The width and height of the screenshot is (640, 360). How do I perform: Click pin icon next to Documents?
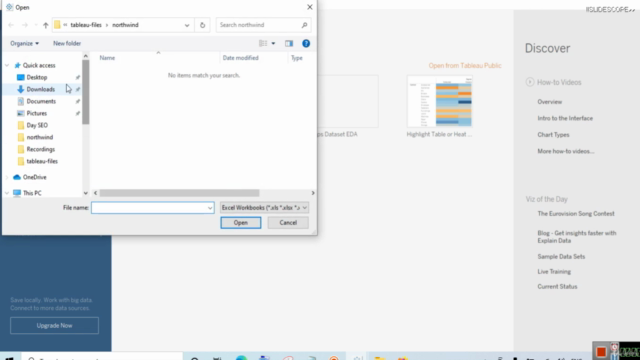pos(78,101)
